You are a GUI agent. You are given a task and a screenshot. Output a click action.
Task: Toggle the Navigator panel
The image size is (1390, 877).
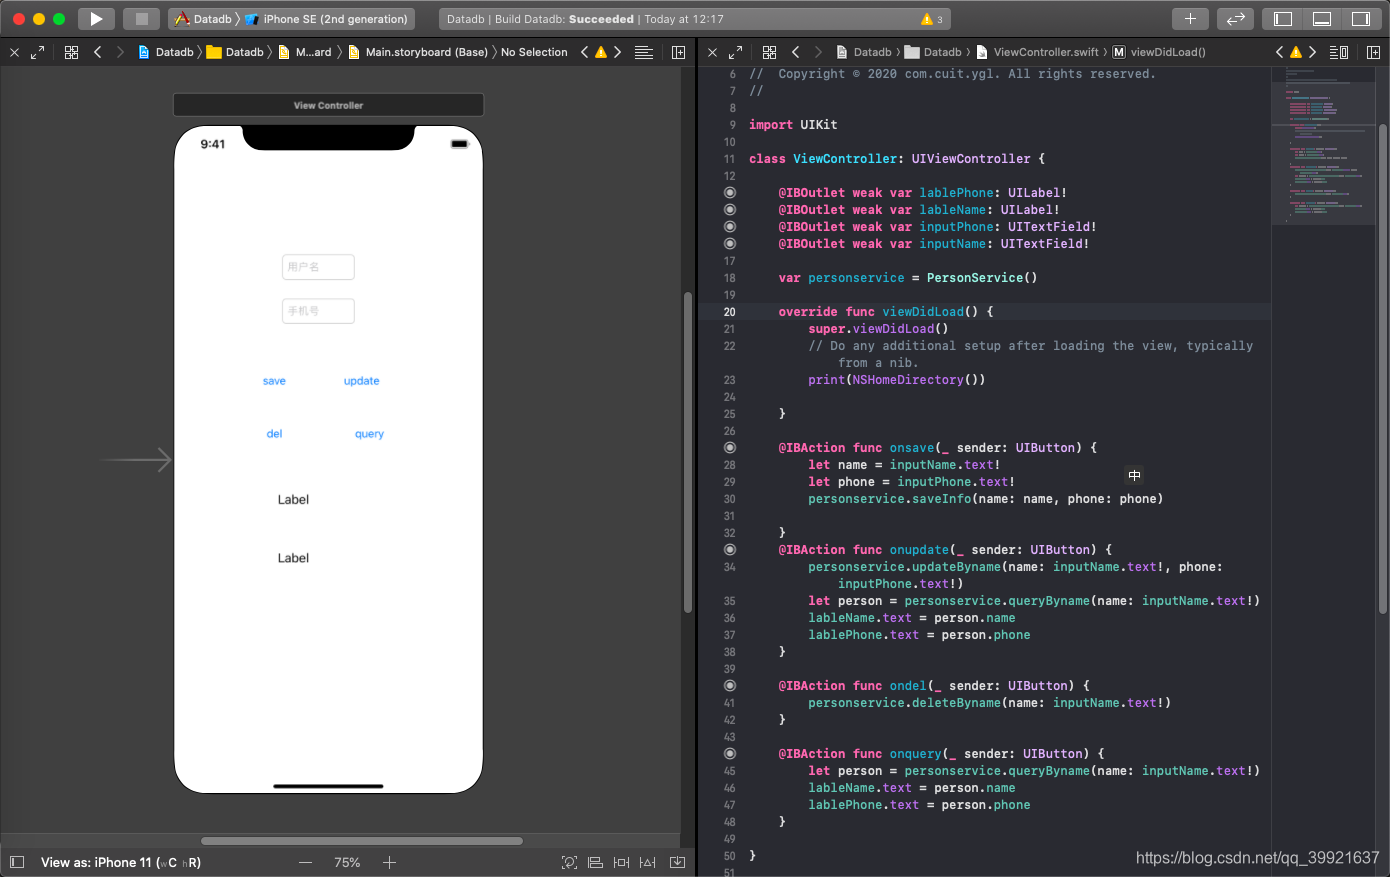1283,19
